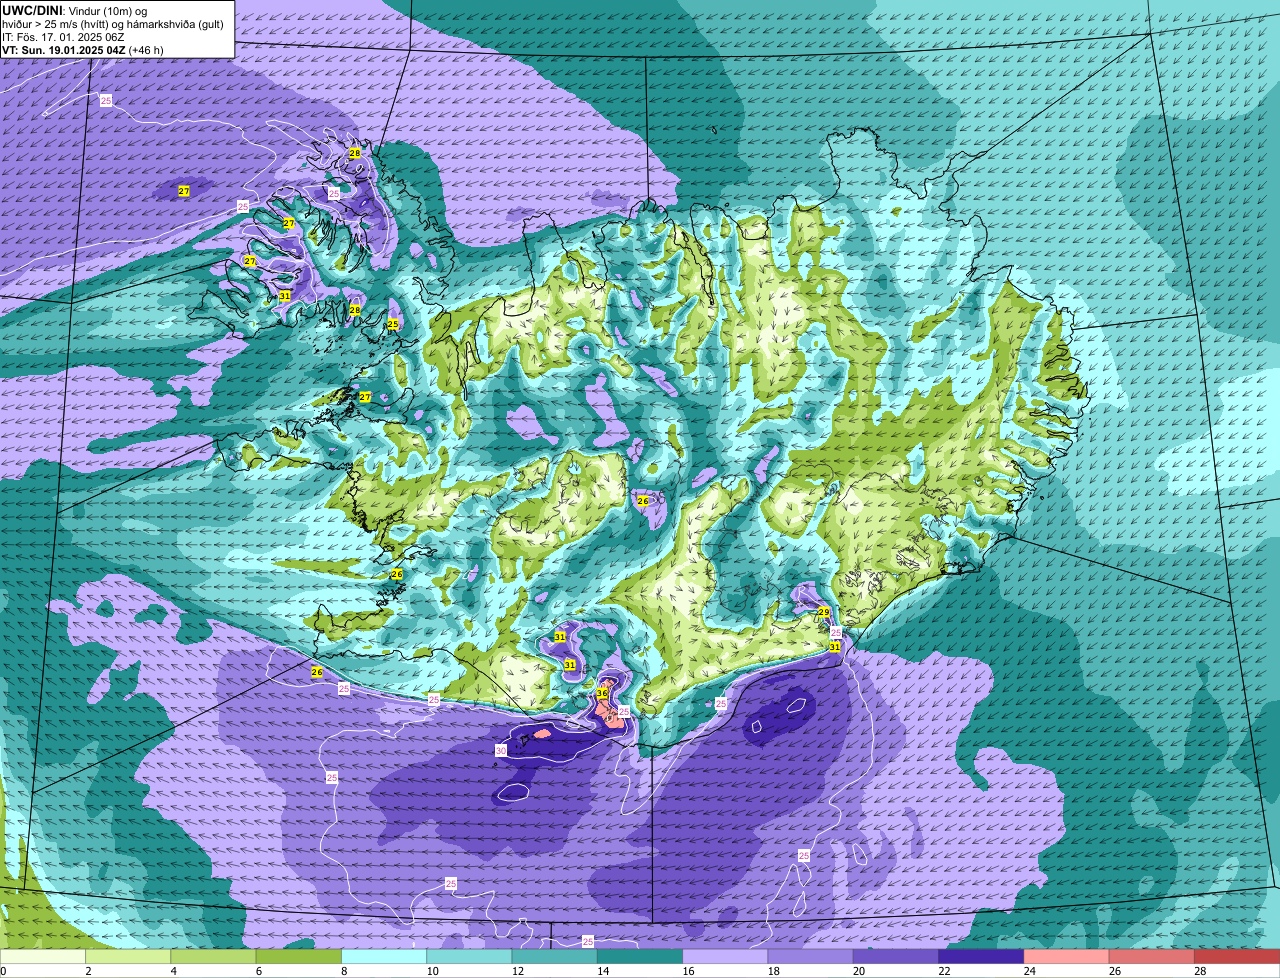Click the legend scale value 26
The image size is (1280, 978).
[x=1114, y=971]
